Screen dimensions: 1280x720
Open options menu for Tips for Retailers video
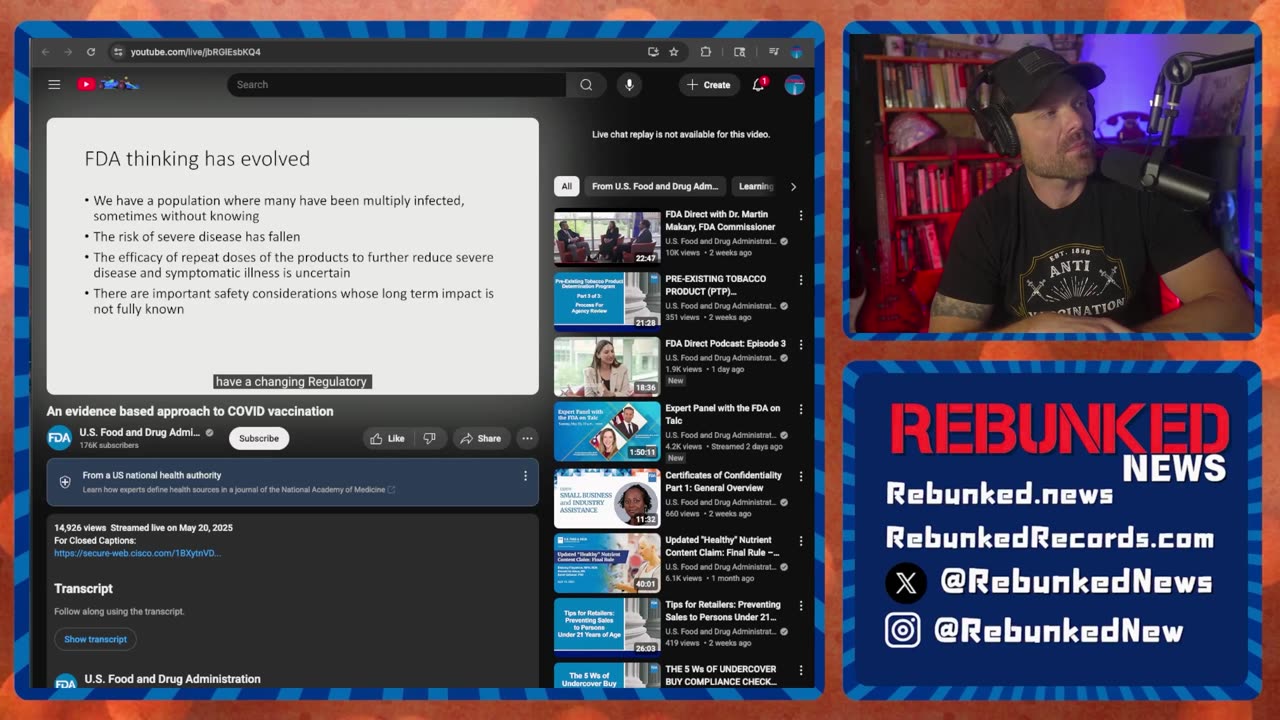click(800, 605)
